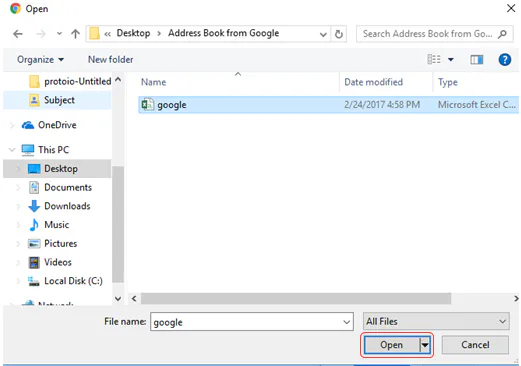The height and width of the screenshot is (366, 521).
Task: Sort by Type column header
Action: 448,82
